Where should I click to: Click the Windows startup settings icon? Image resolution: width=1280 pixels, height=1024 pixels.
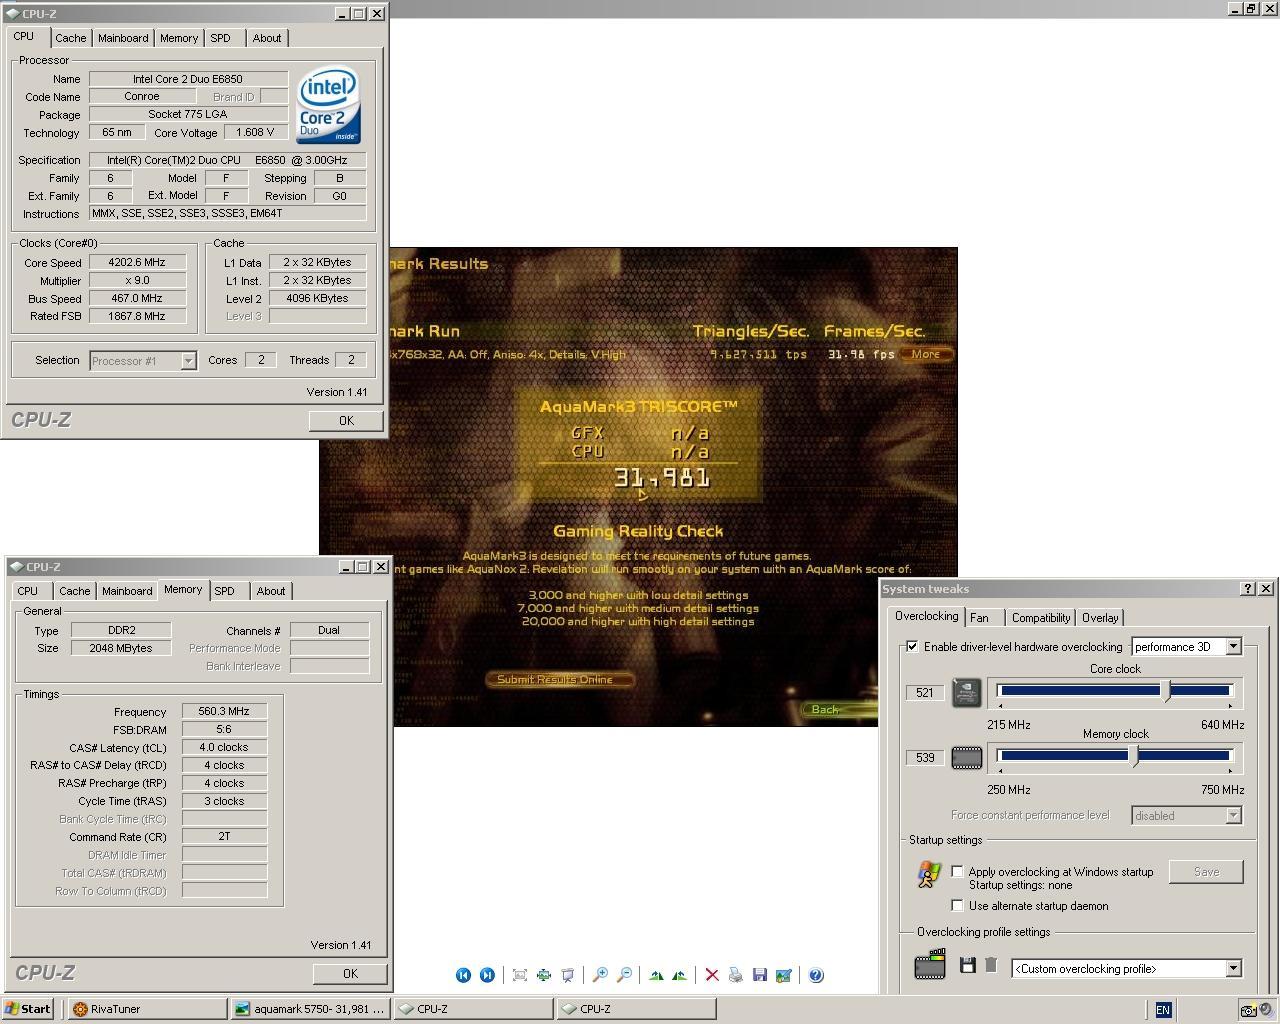(x=929, y=874)
